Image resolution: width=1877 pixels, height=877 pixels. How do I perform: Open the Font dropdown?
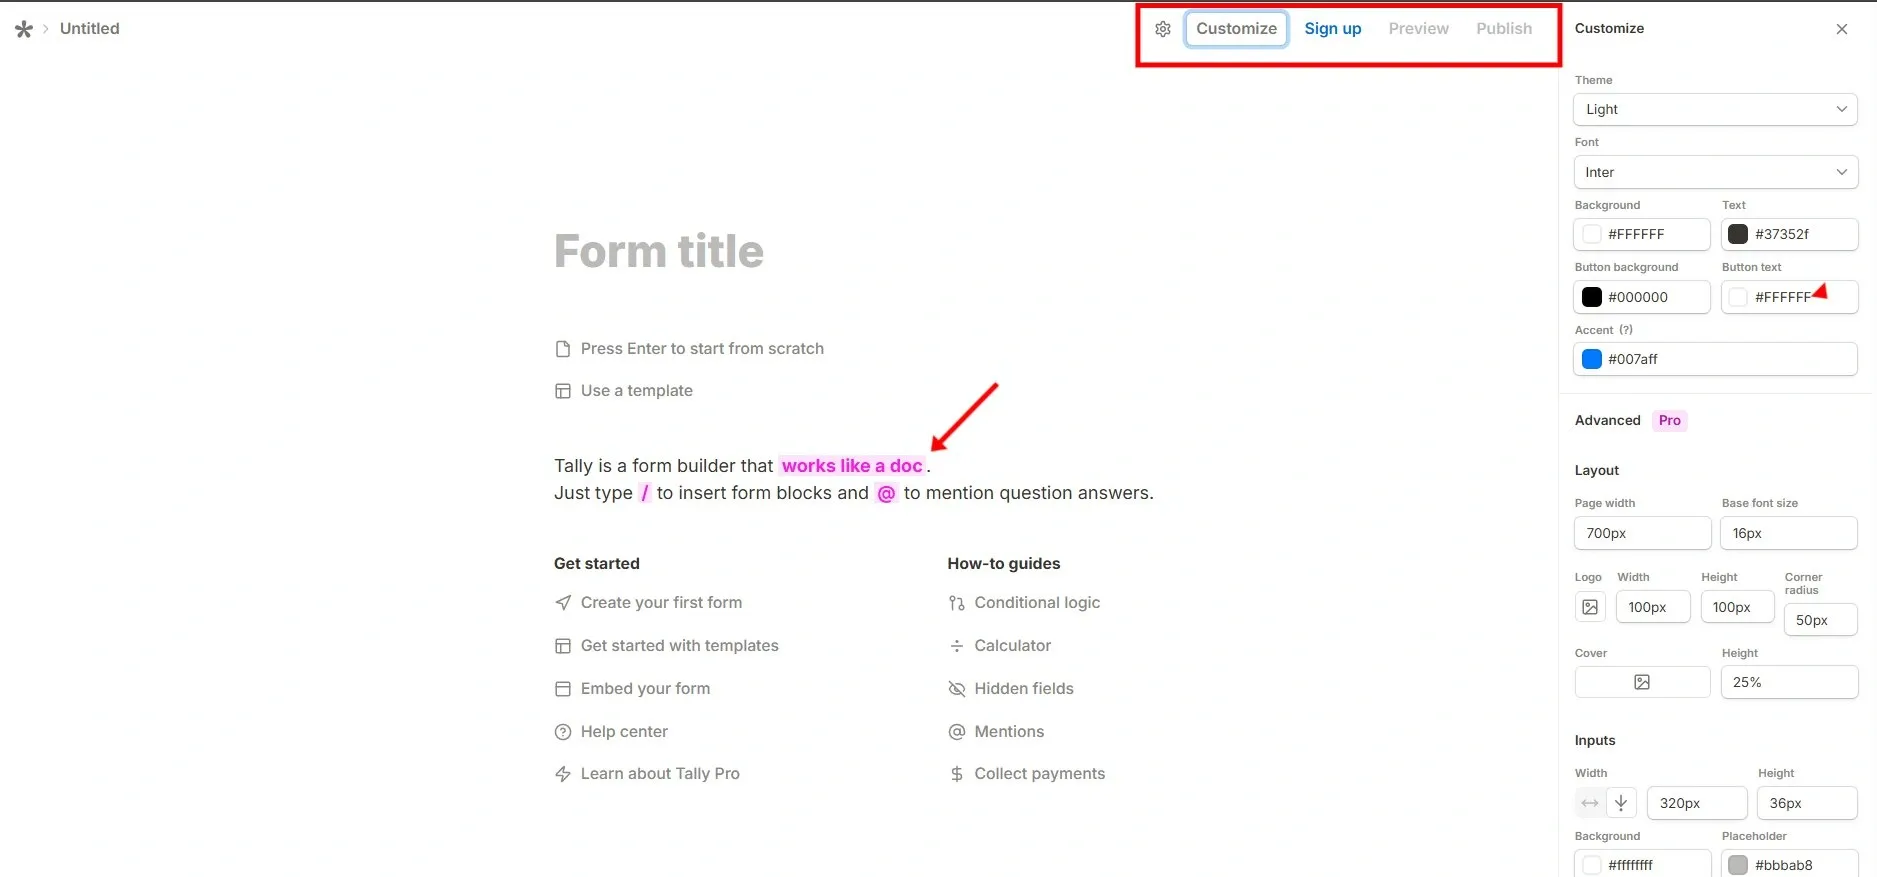coord(1715,172)
